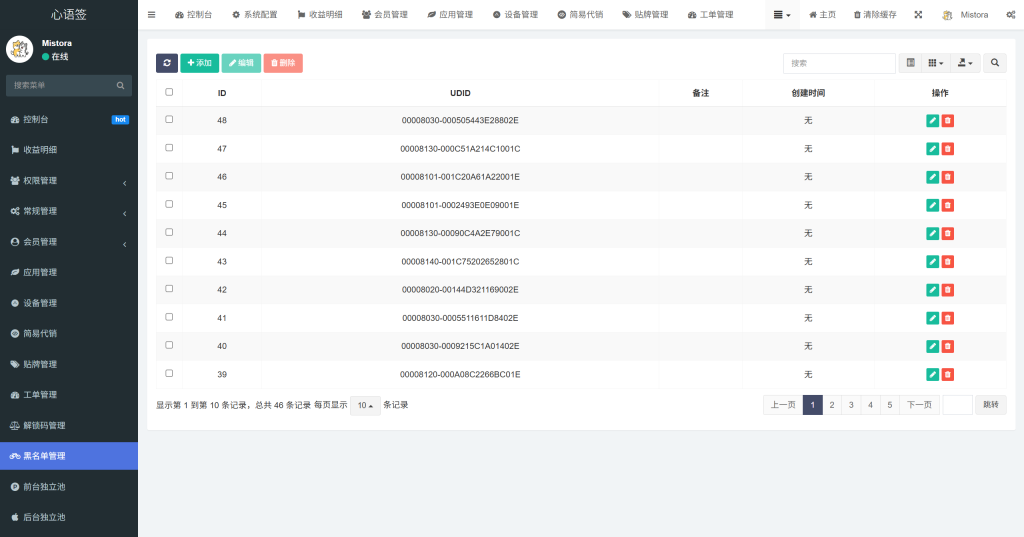Expand 常规管理 in the sidebar

pyautogui.click(x=69, y=212)
